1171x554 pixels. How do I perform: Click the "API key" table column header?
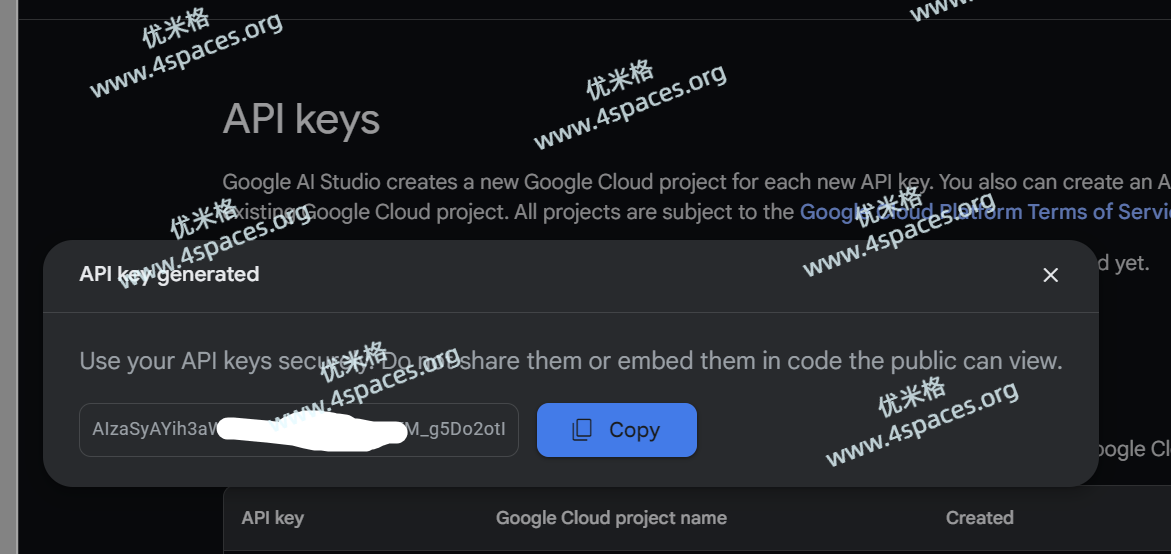click(272, 518)
